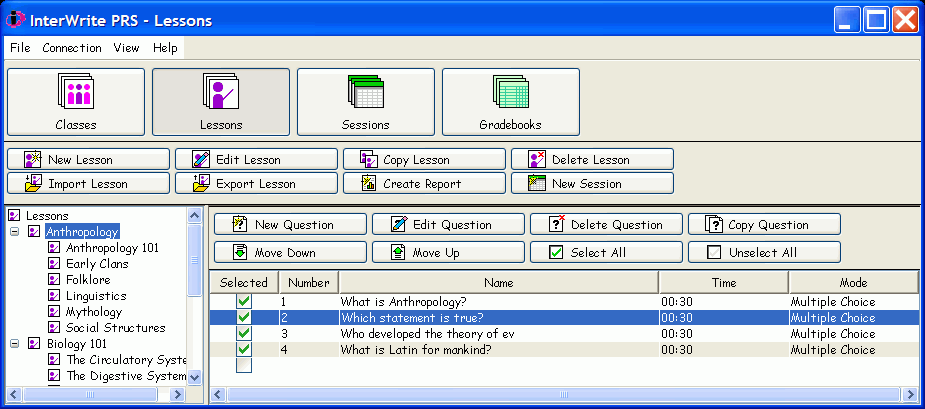Click the Move Down arrow icon
Image resolution: width=925 pixels, height=409 pixels.
(240, 252)
